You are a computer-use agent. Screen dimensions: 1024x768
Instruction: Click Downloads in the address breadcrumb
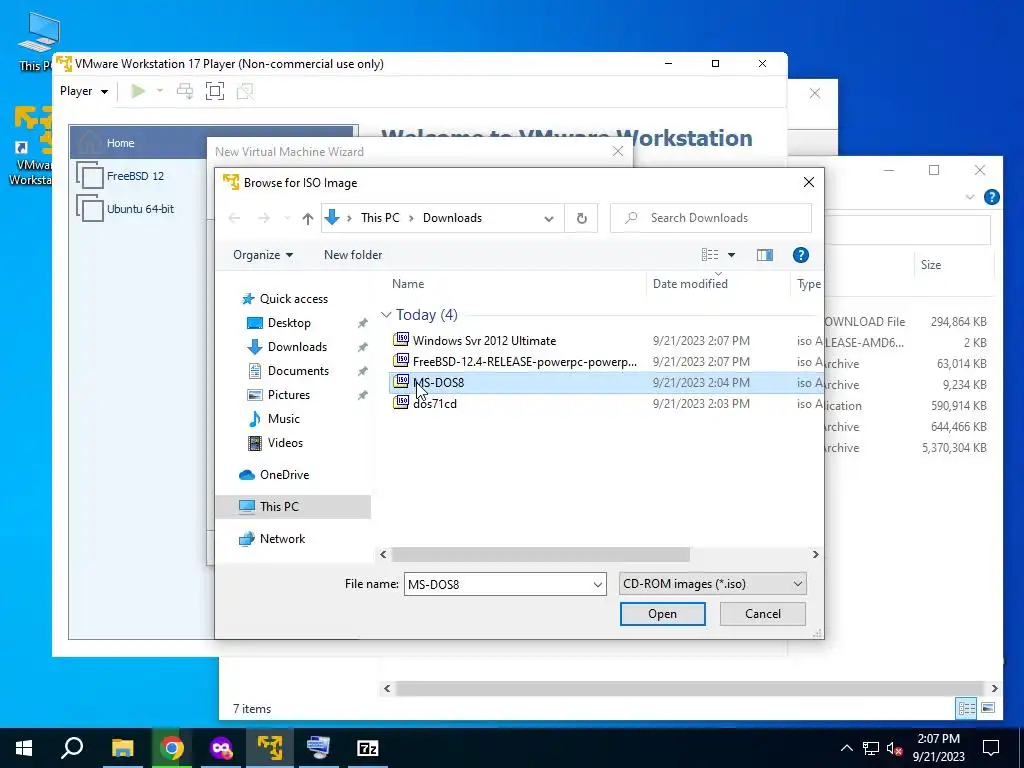pos(452,218)
